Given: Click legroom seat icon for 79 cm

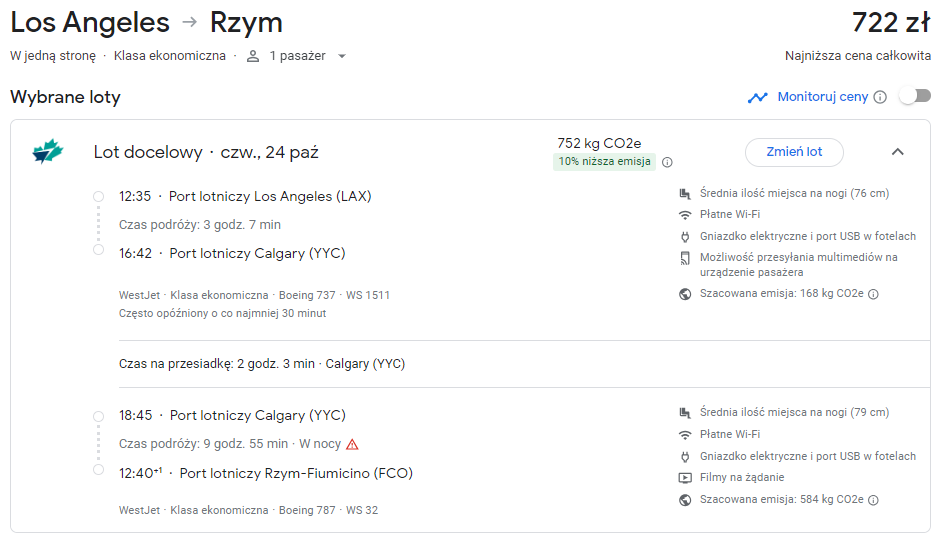Looking at the screenshot, I should pos(685,413).
